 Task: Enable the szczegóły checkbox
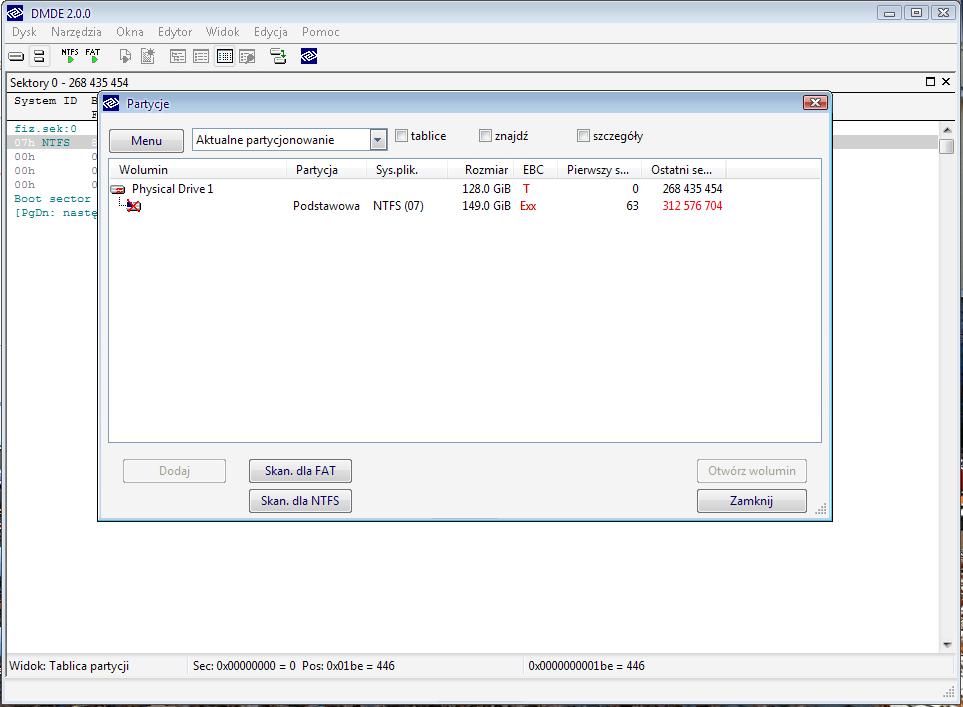583,136
